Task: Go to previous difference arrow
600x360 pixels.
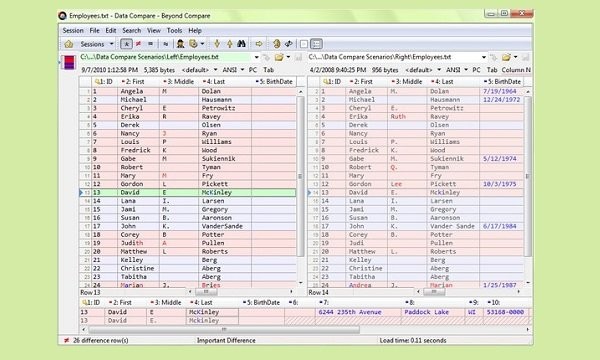Action: (x=229, y=44)
